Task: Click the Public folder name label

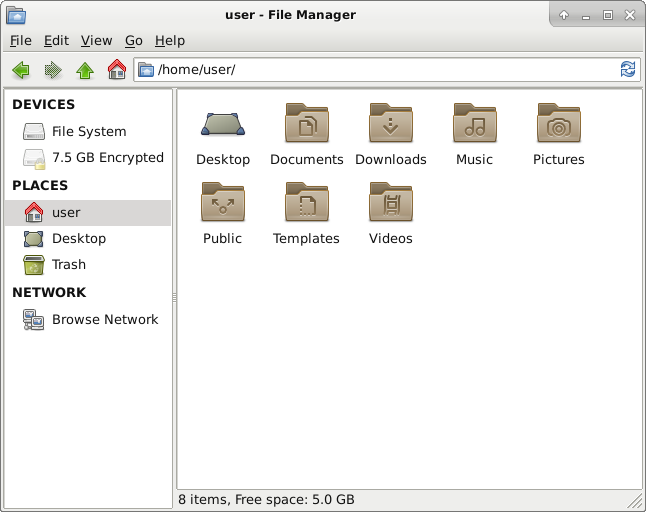Action: click(222, 238)
